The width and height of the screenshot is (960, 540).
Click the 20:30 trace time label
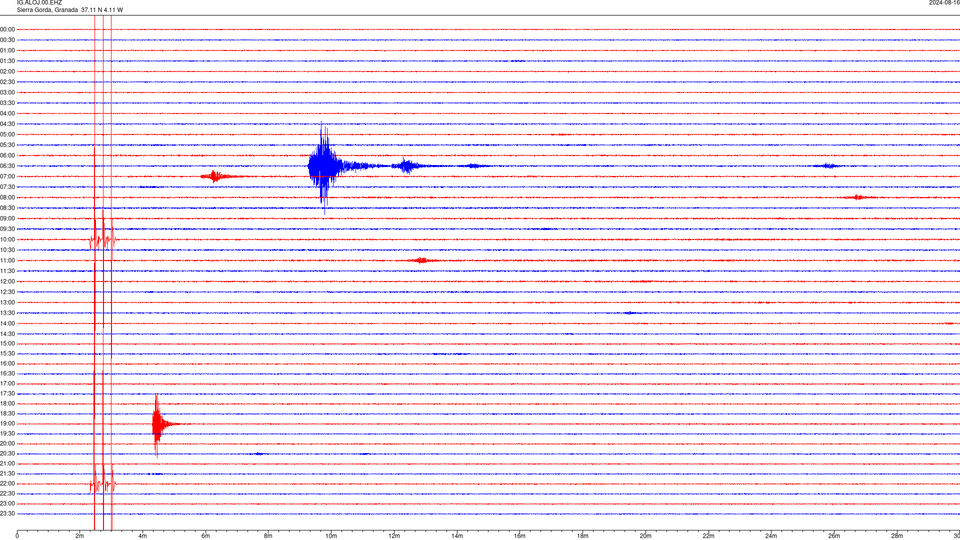7,454
